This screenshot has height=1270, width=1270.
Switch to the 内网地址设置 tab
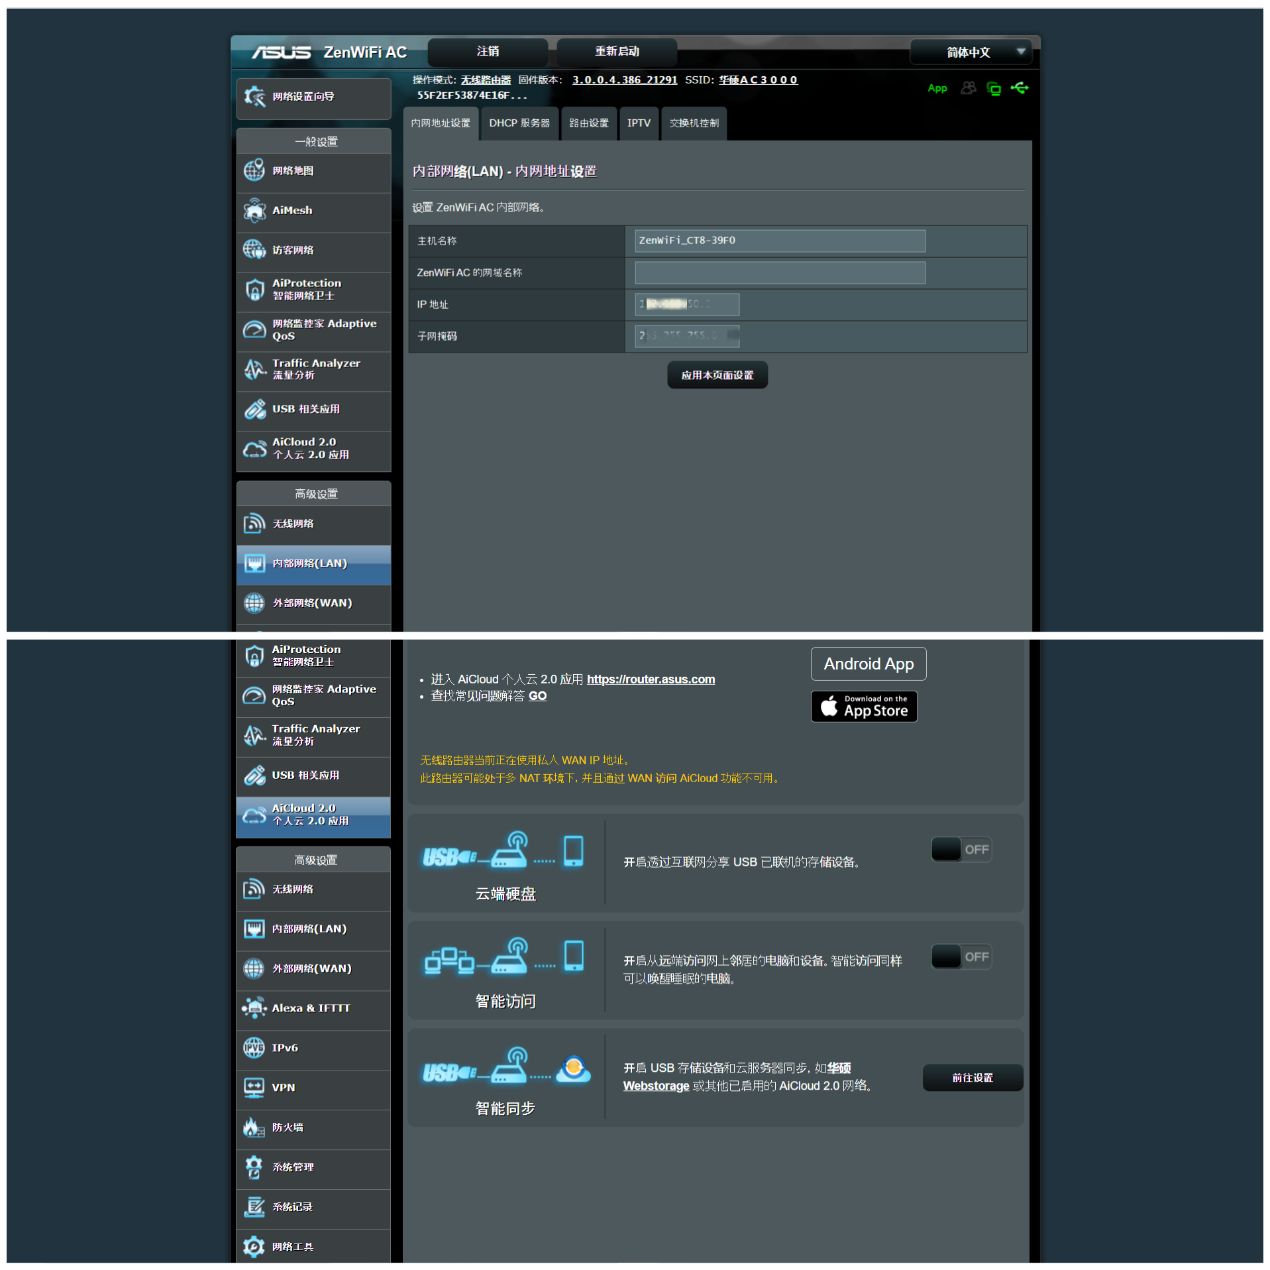pyautogui.click(x=441, y=123)
